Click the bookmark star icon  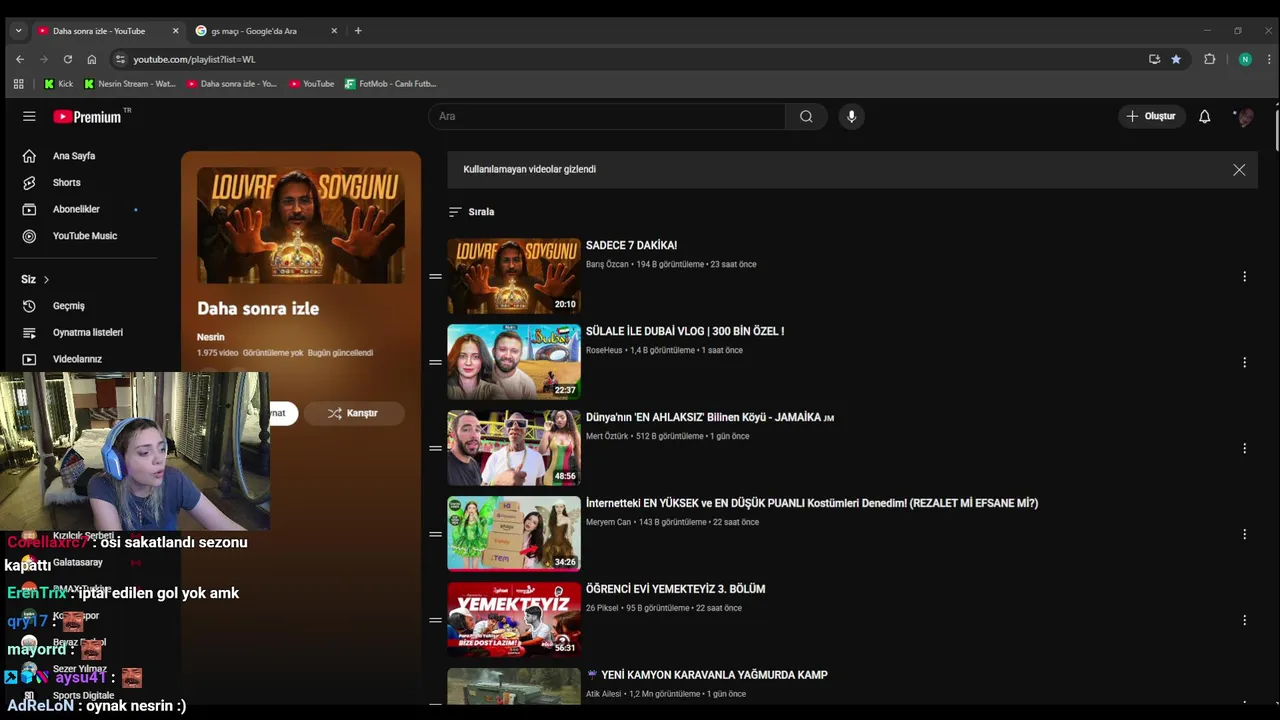point(1176,59)
